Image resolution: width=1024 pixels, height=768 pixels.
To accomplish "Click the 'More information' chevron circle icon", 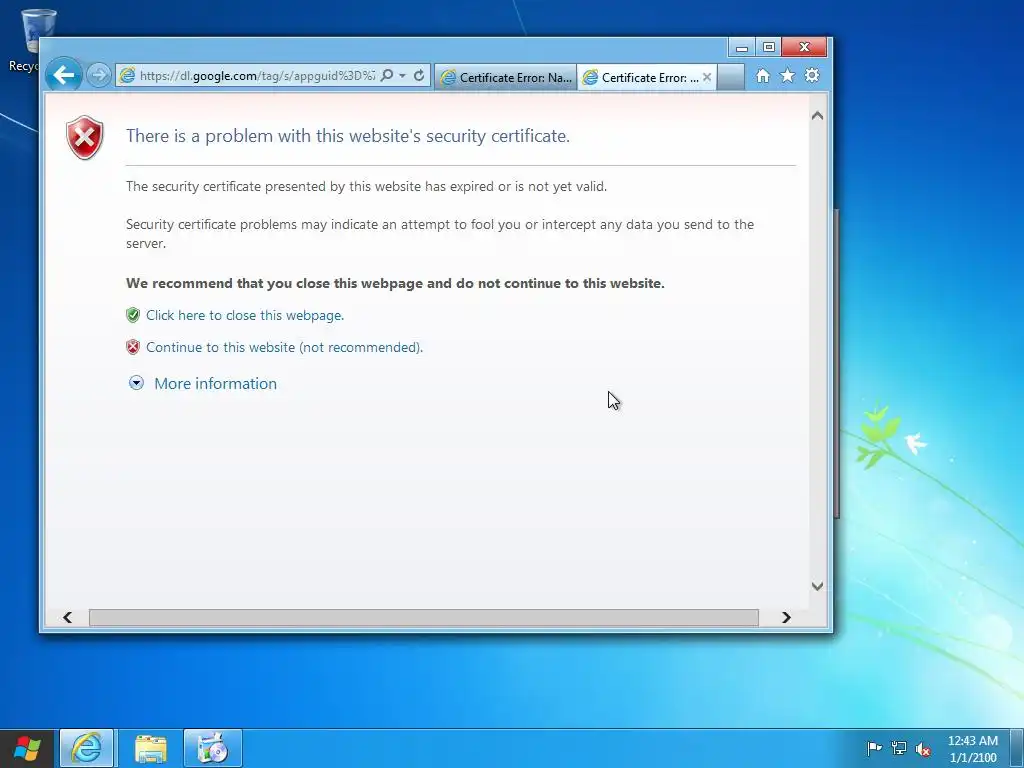I will [136, 383].
